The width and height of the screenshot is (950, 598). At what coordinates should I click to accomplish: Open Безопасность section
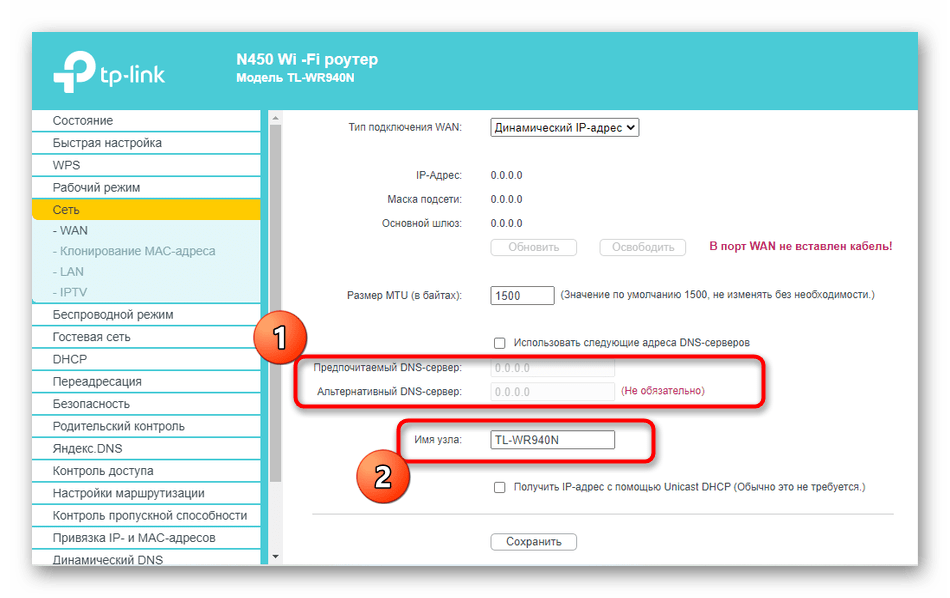pyautogui.click(x=146, y=404)
